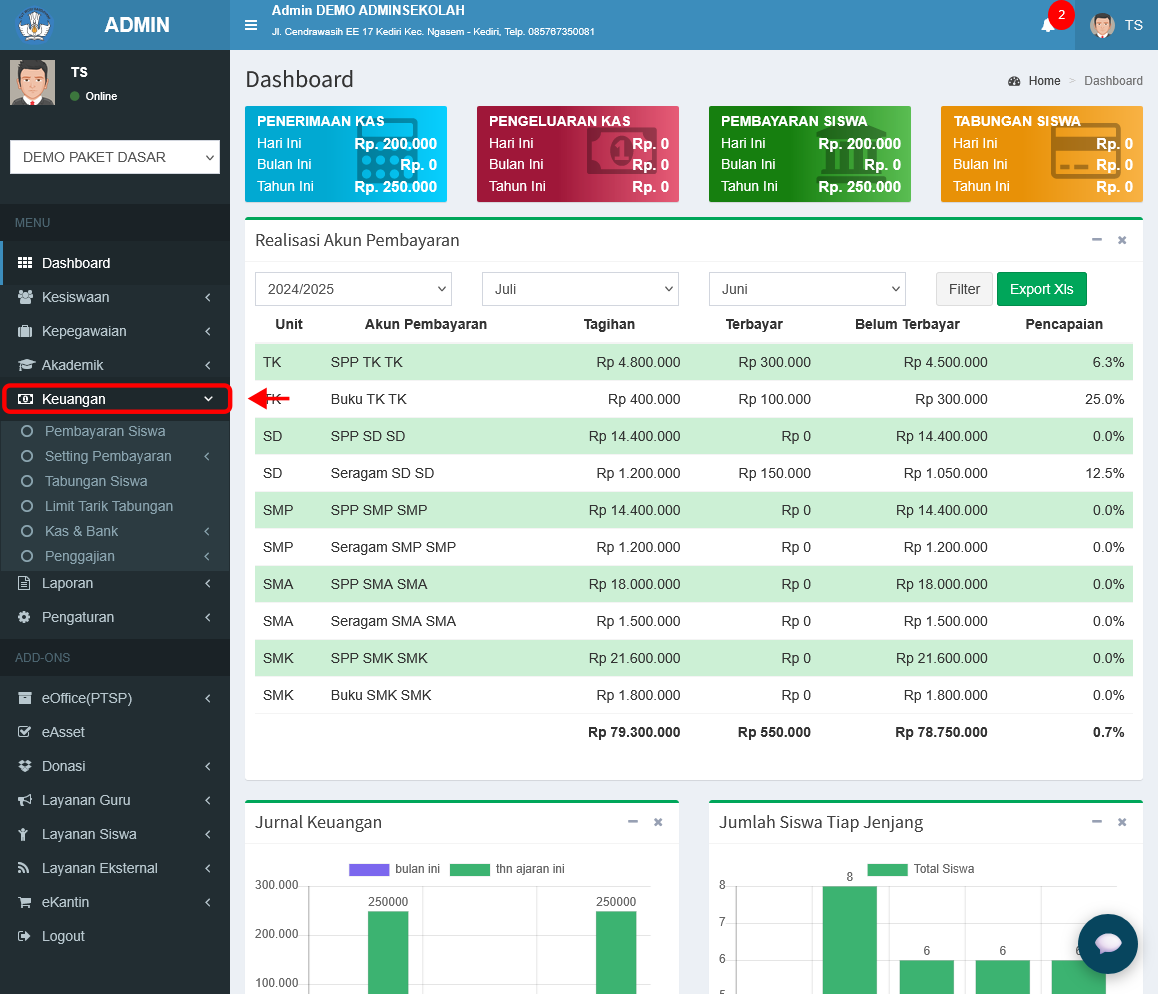Screen dimensions: 1158x994
Task: Click the TS user avatar in top bar
Action: pyautogui.click(x=1102, y=25)
